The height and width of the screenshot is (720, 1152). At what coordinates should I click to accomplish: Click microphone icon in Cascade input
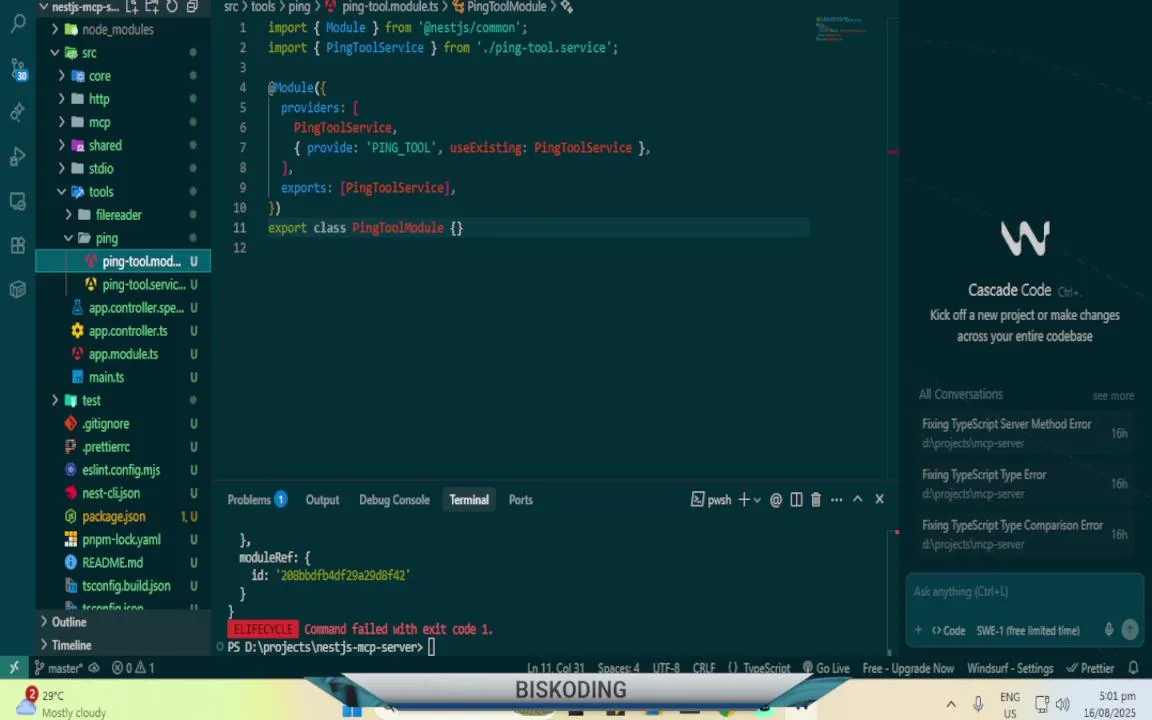pyautogui.click(x=1109, y=630)
